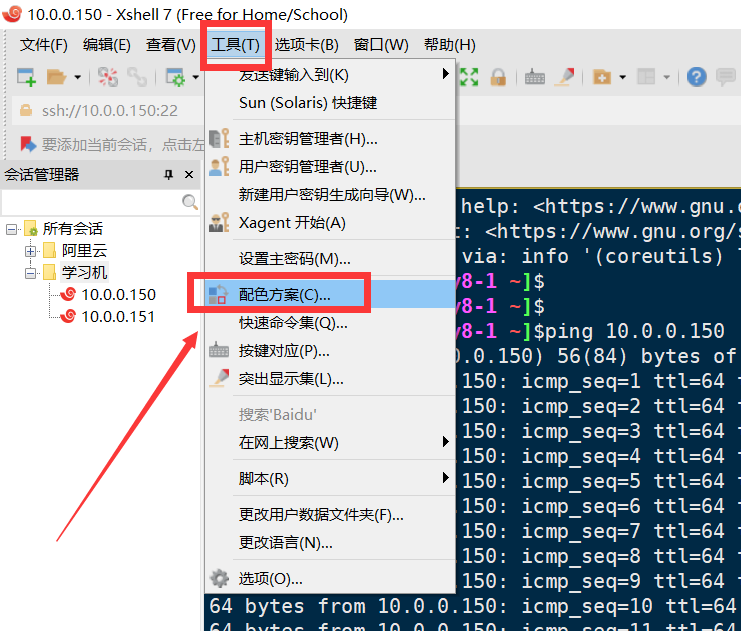Select the 所有会话 root item
Screen dimensions: 741x631
click(x=73, y=229)
